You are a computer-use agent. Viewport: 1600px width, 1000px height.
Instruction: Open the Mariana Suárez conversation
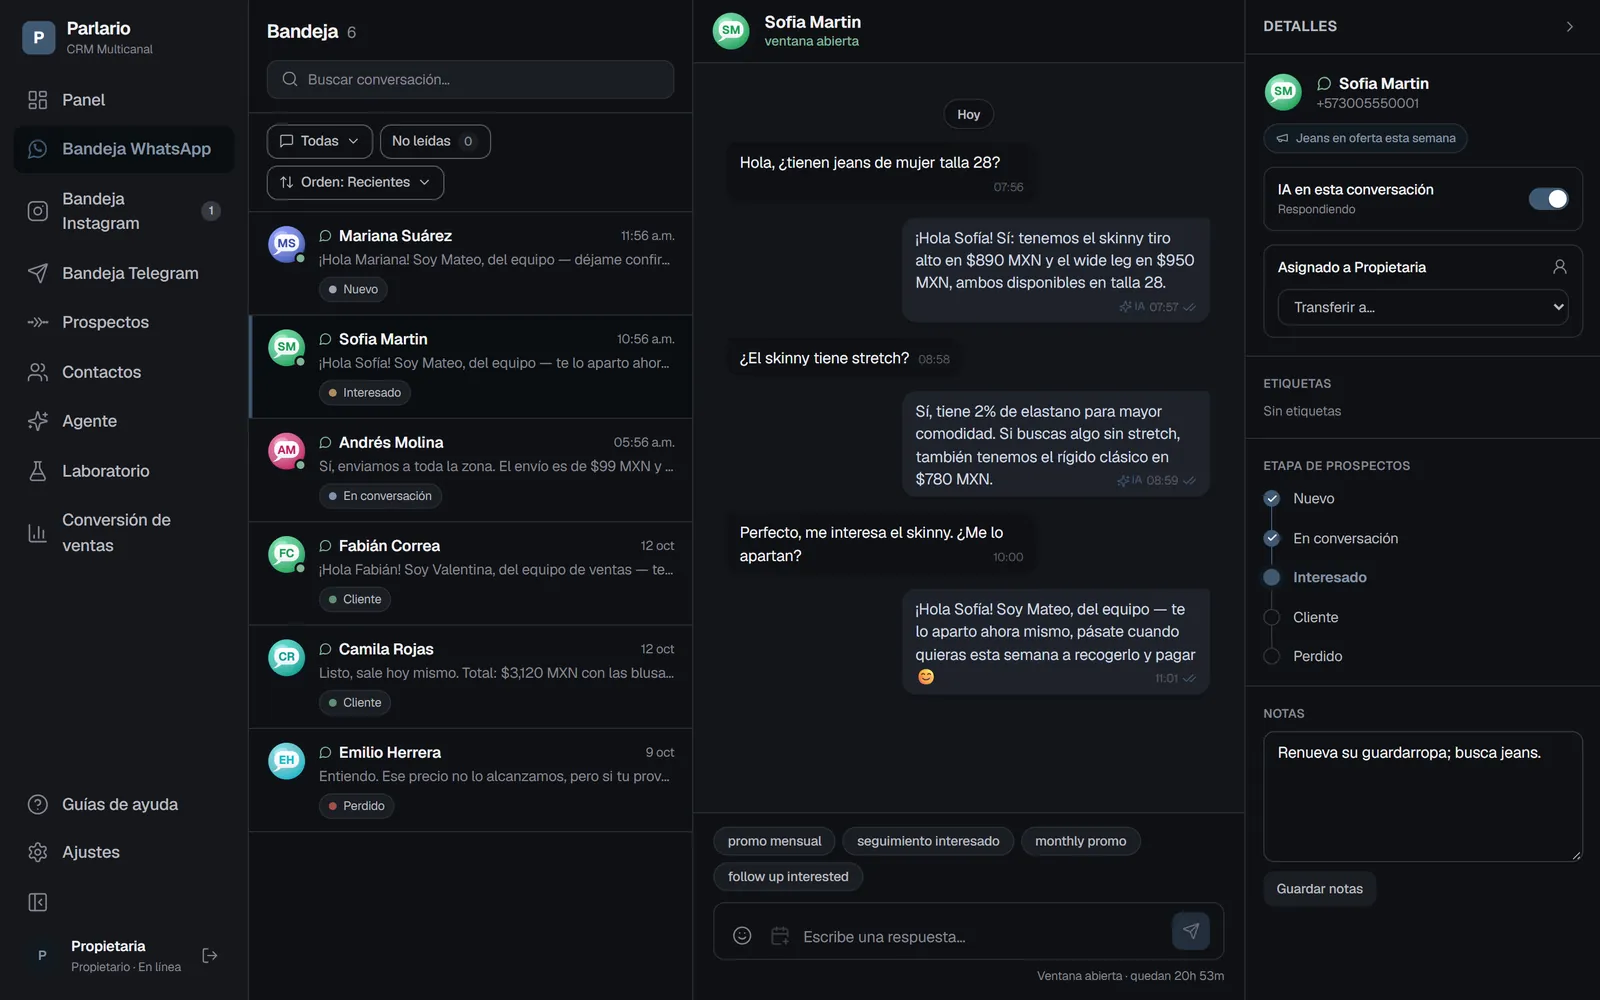pyautogui.click(x=470, y=263)
